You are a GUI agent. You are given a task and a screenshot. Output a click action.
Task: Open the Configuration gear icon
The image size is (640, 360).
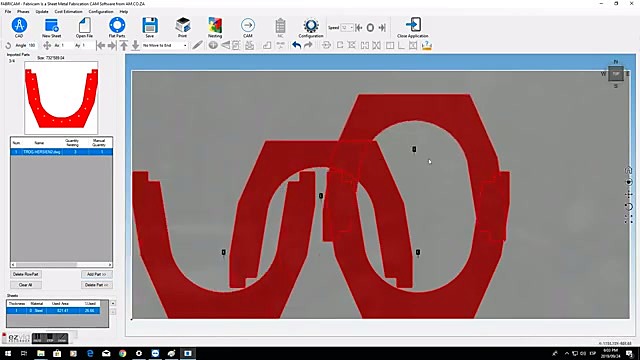point(311,25)
